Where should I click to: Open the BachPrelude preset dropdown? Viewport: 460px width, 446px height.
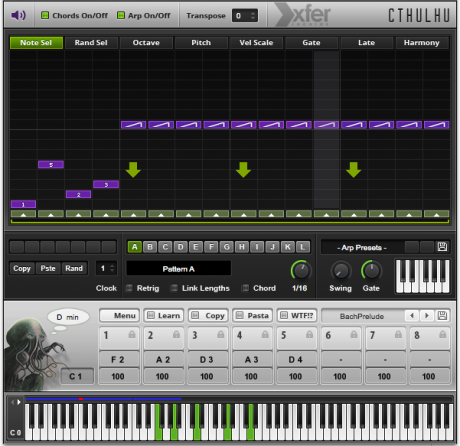(362, 316)
